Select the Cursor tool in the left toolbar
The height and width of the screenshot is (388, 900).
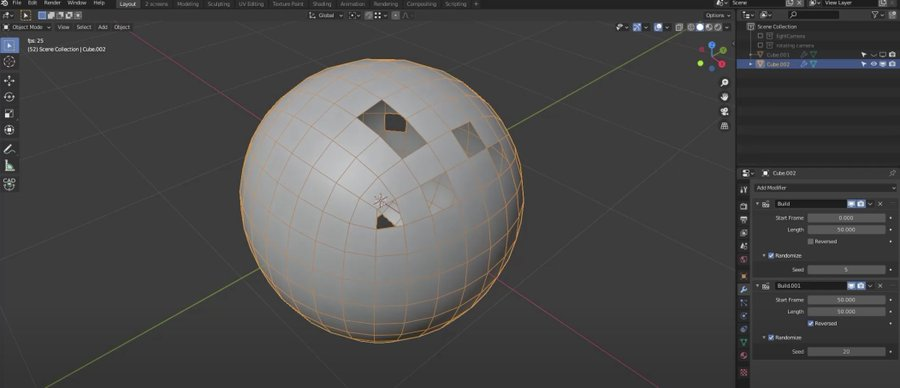click(x=9, y=62)
